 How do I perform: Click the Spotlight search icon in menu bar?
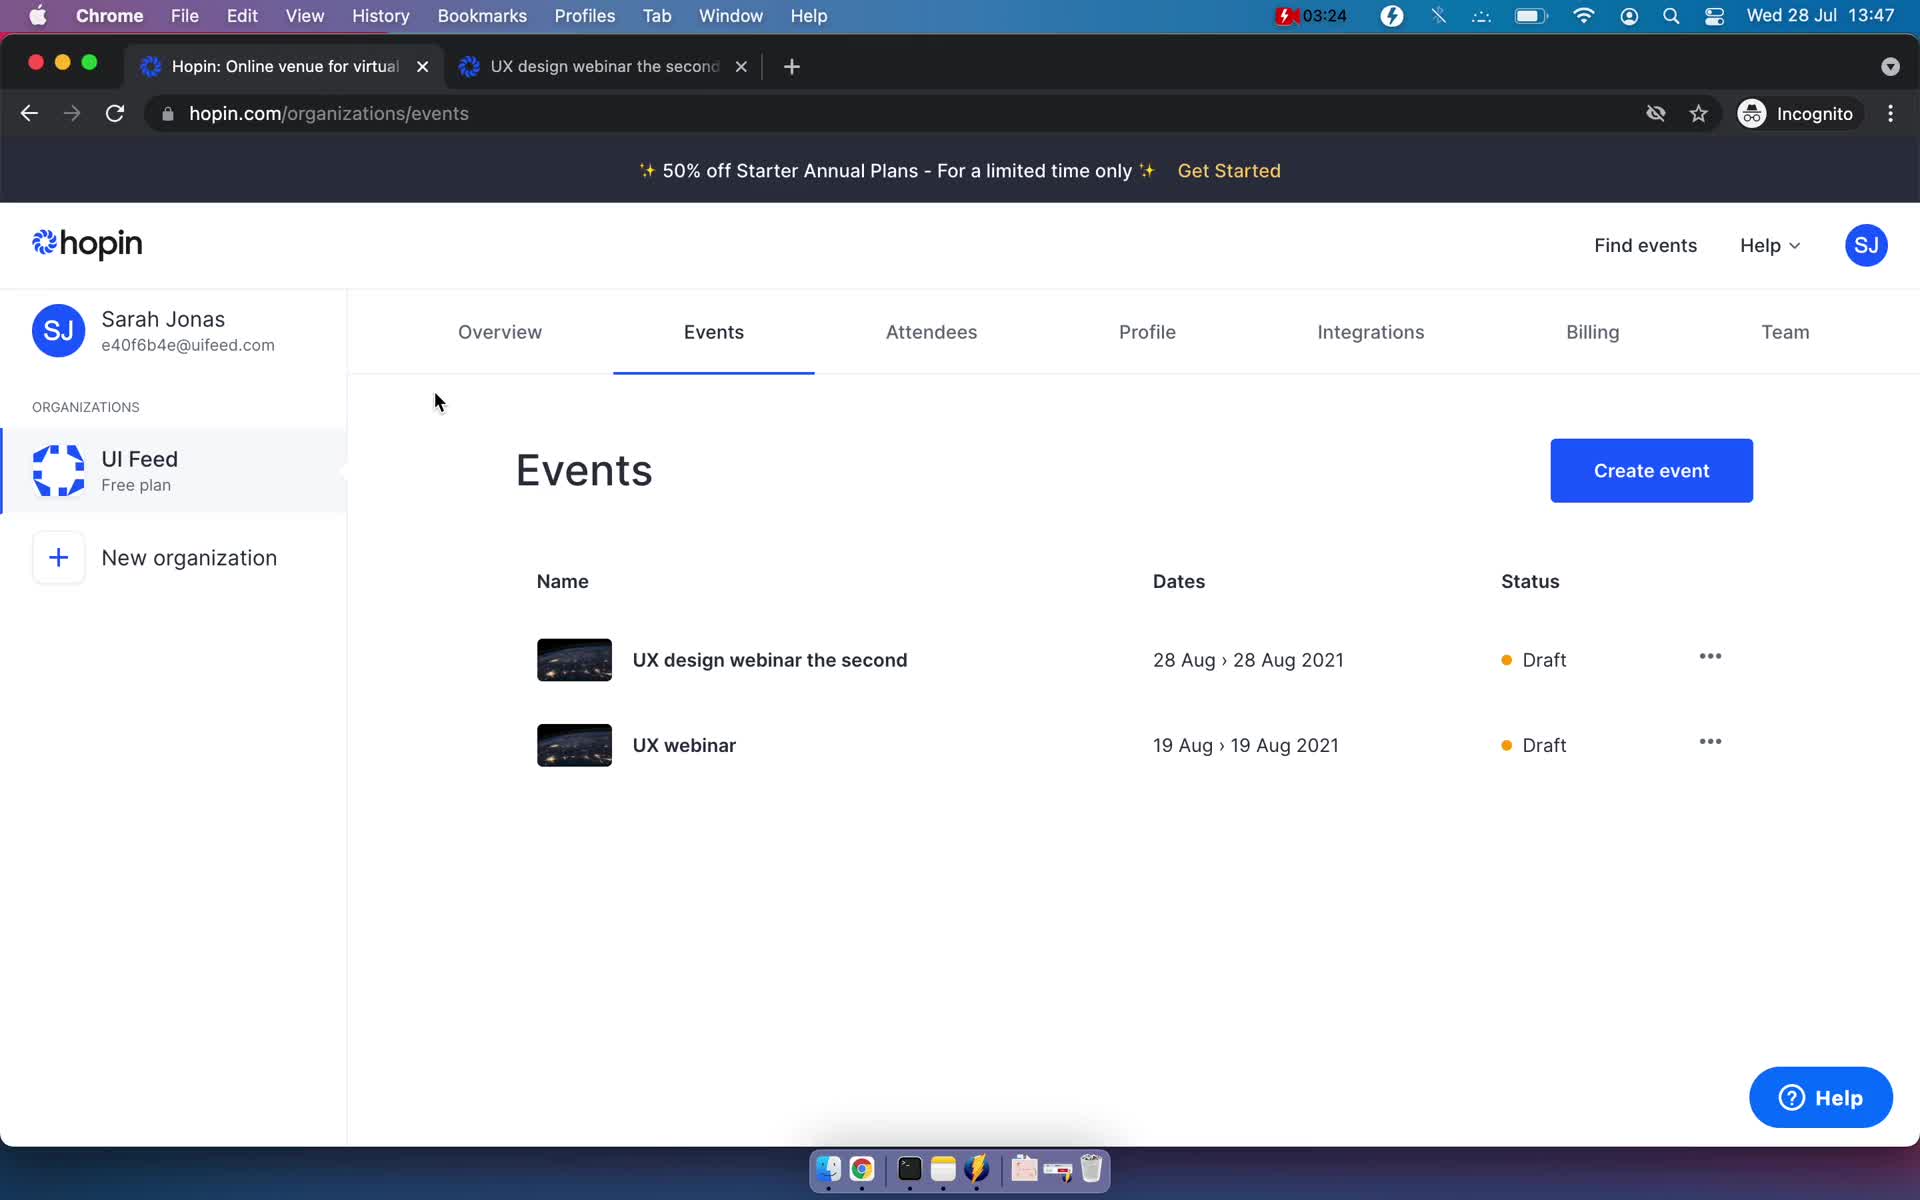click(1671, 16)
